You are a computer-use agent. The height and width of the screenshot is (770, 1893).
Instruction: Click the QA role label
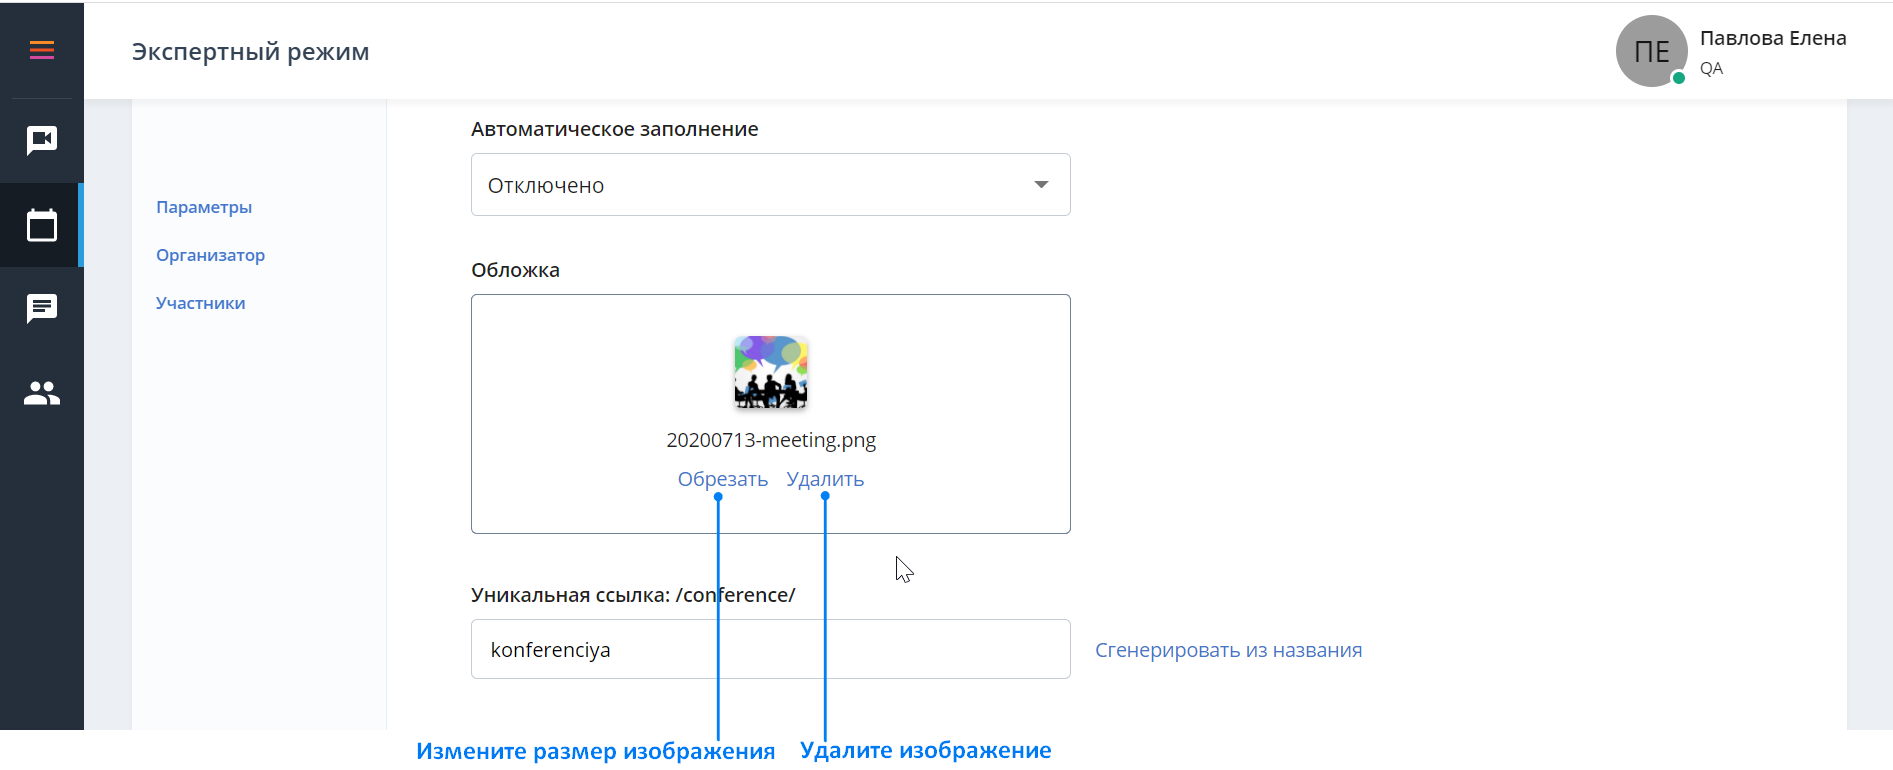pos(1711,68)
